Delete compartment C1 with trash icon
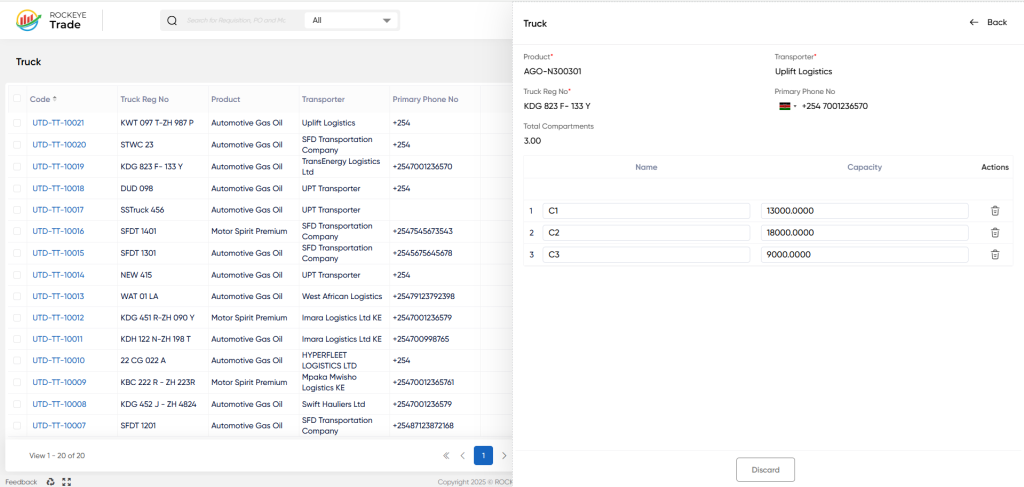1024x487 pixels. [x=995, y=211]
